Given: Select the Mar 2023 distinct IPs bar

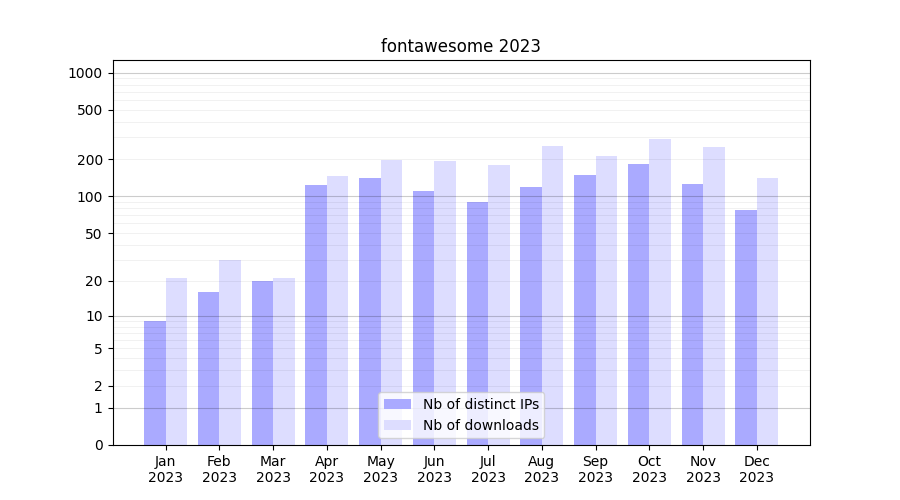Looking at the screenshot, I should tap(262, 363).
